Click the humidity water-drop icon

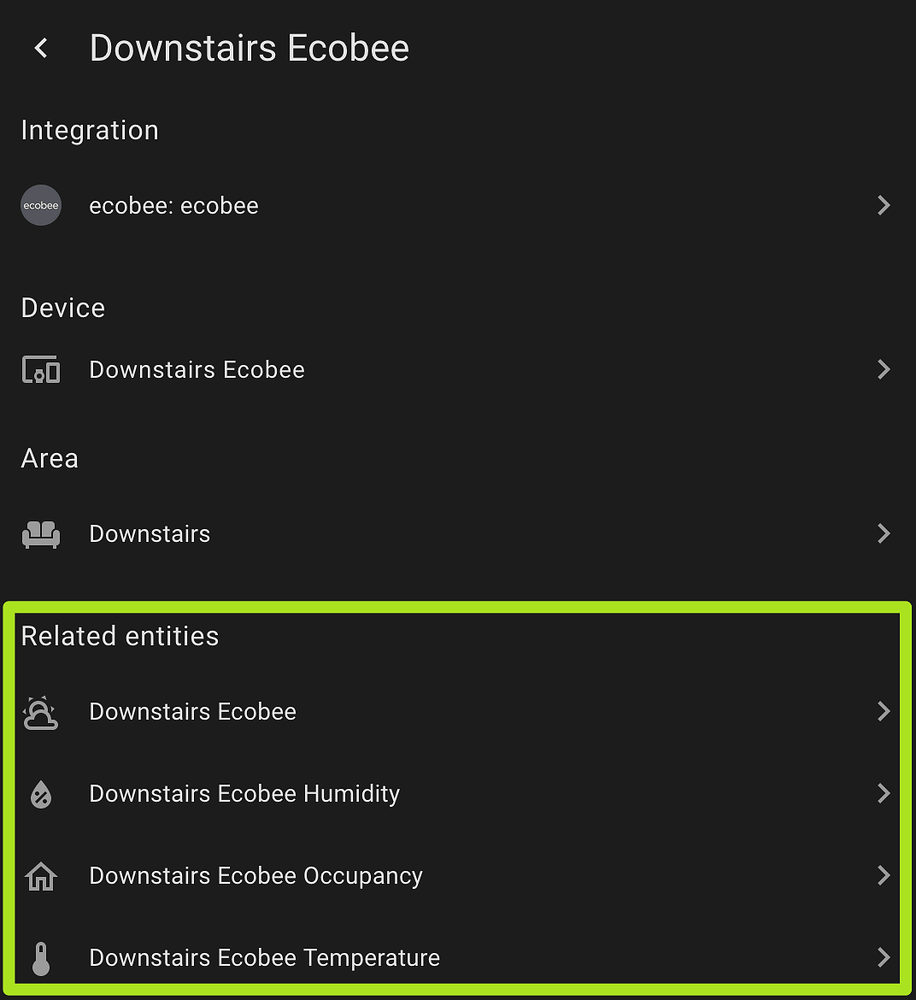click(x=41, y=794)
